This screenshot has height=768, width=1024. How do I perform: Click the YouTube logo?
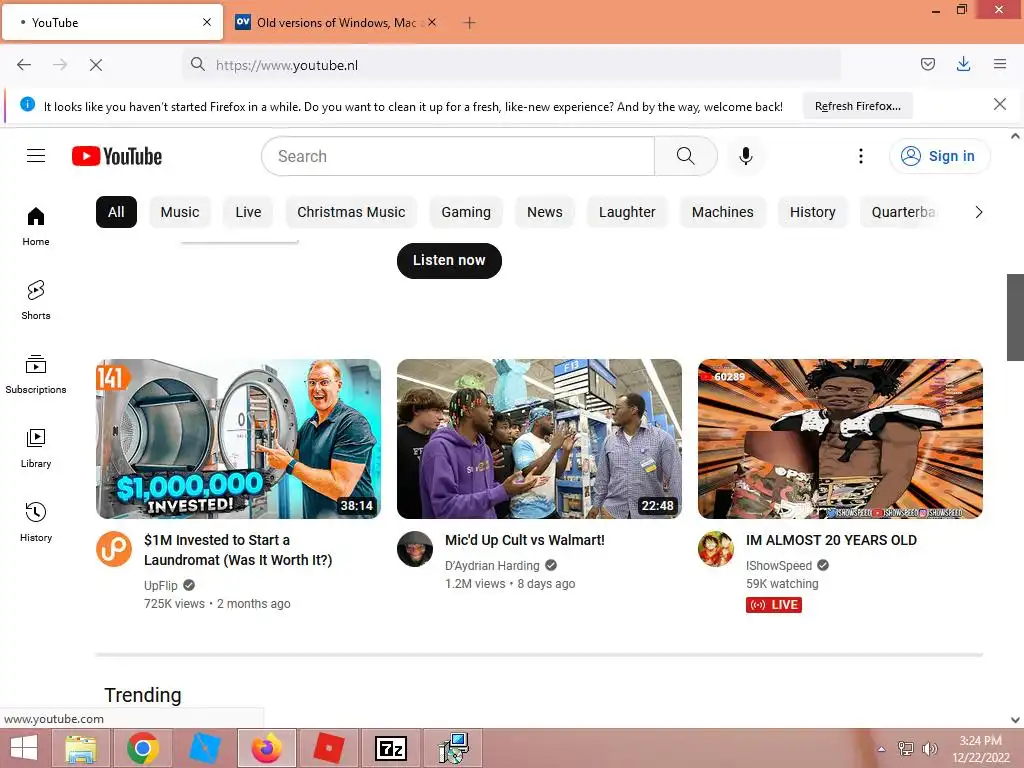click(117, 156)
